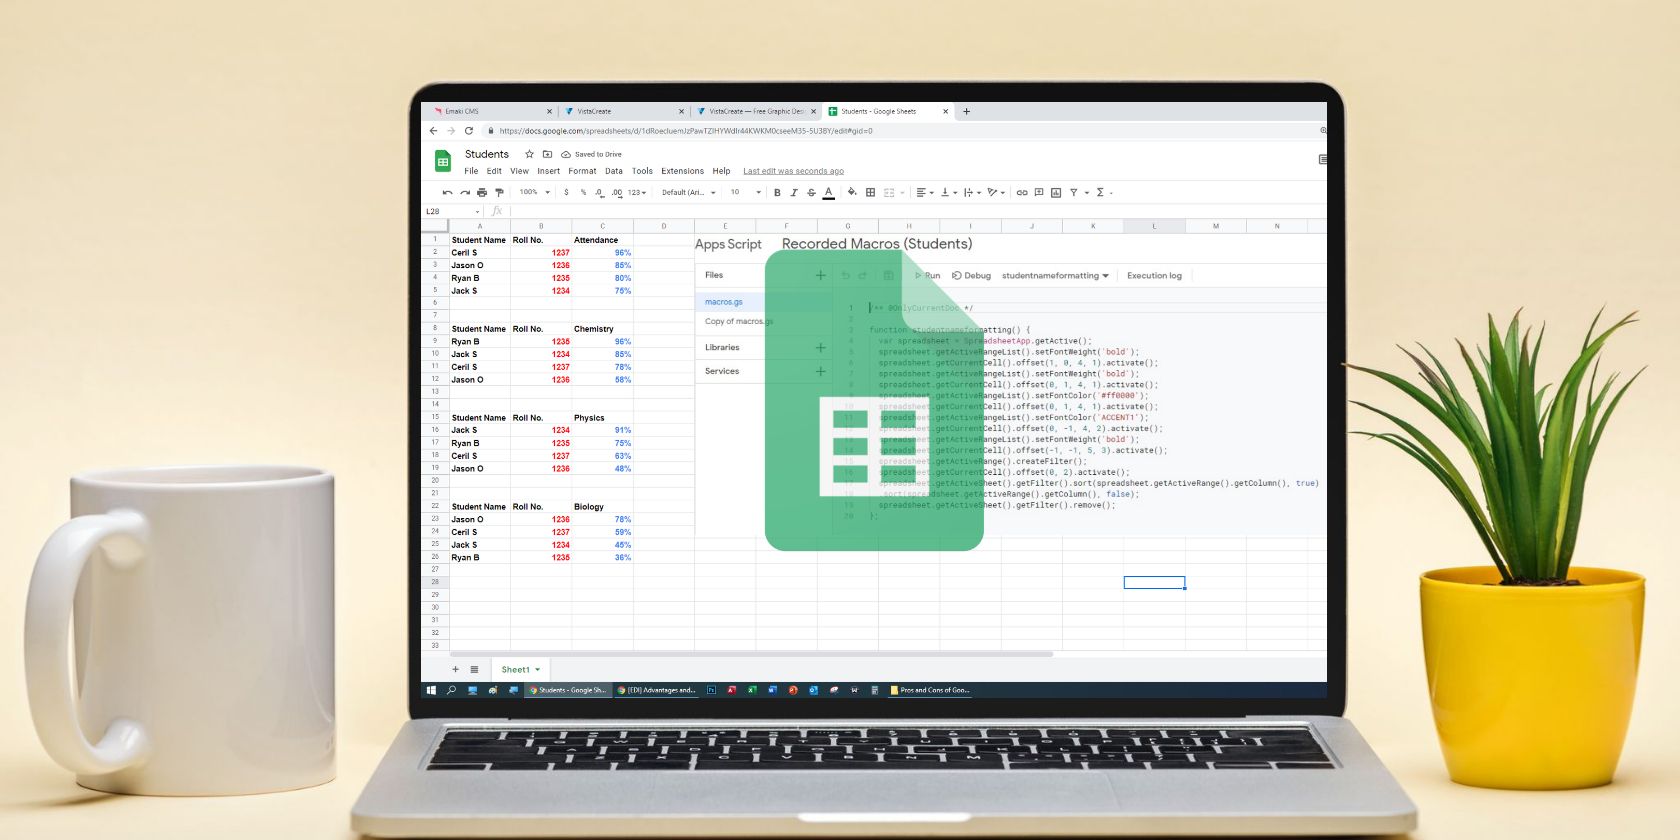Open the text color picker

point(828,193)
